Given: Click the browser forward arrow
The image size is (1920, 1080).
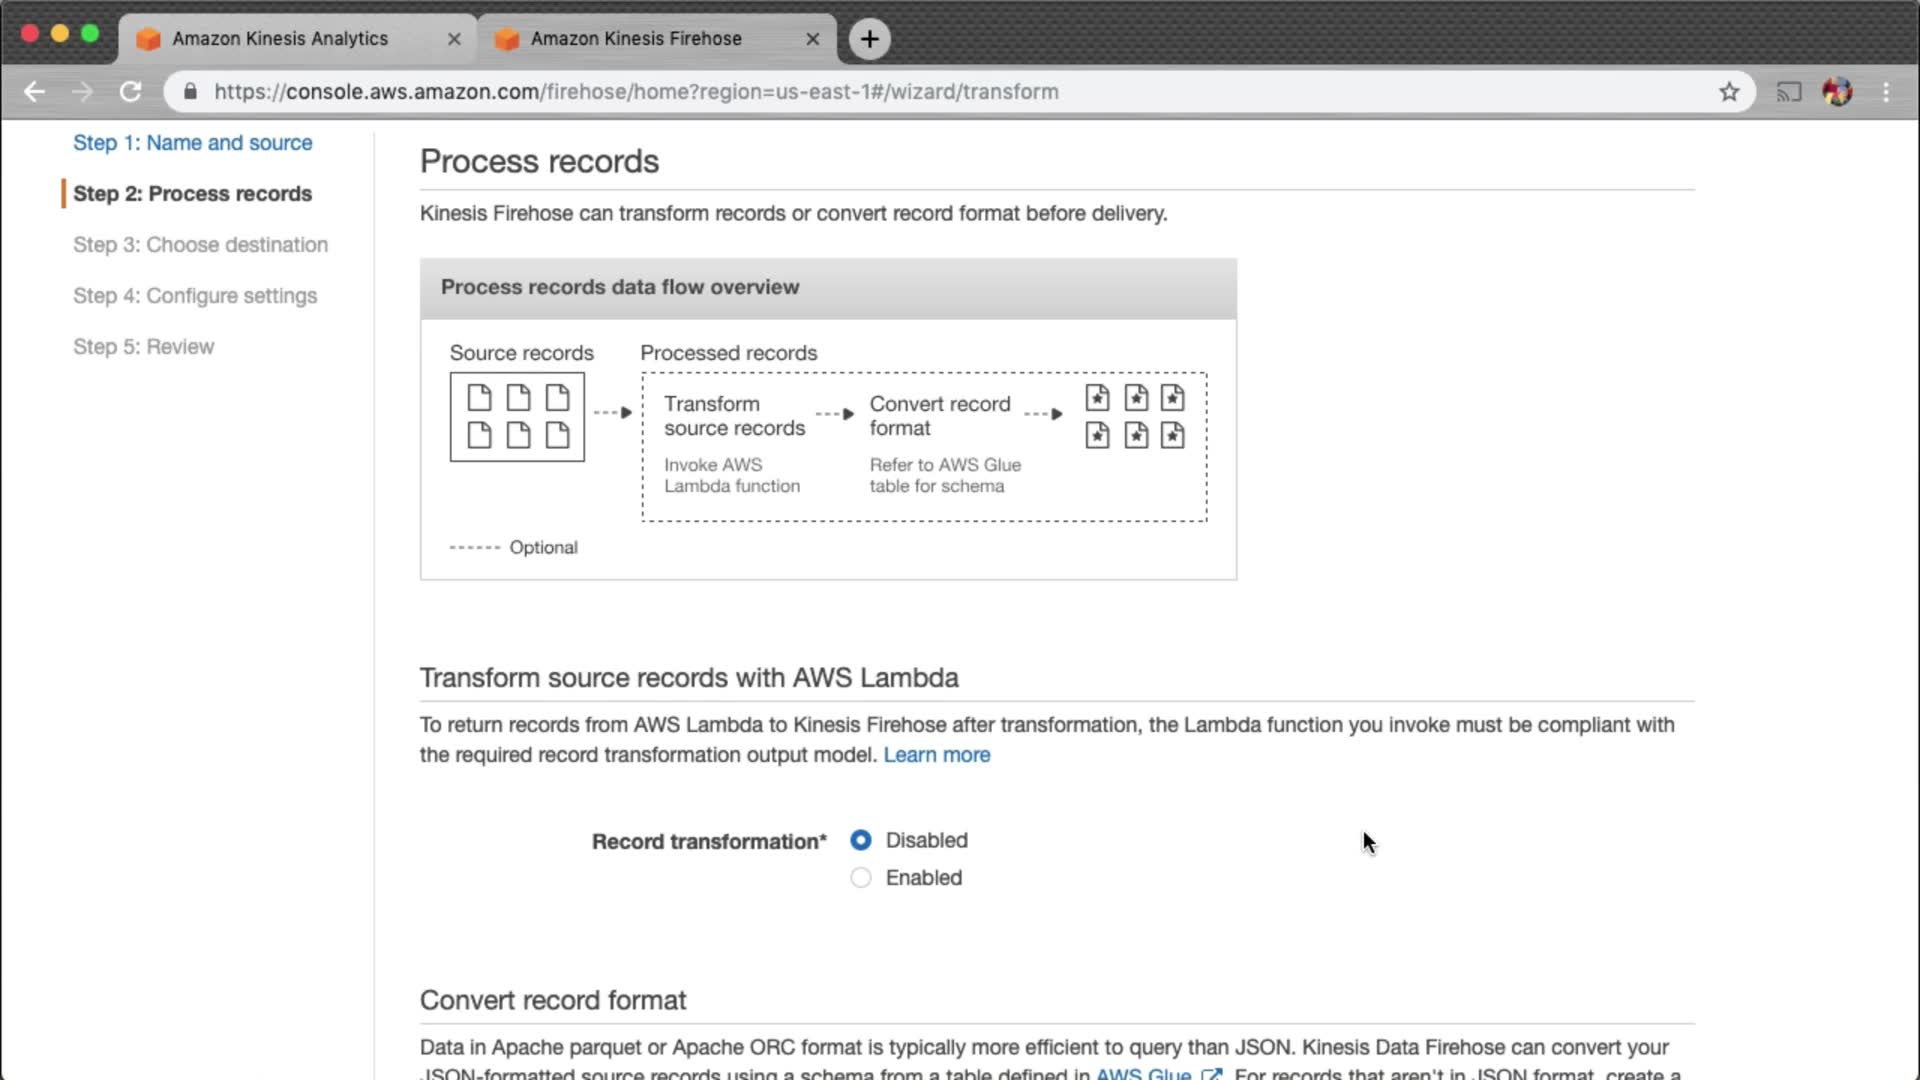Looking at the screenshot, I should click(x=83, y=92).
